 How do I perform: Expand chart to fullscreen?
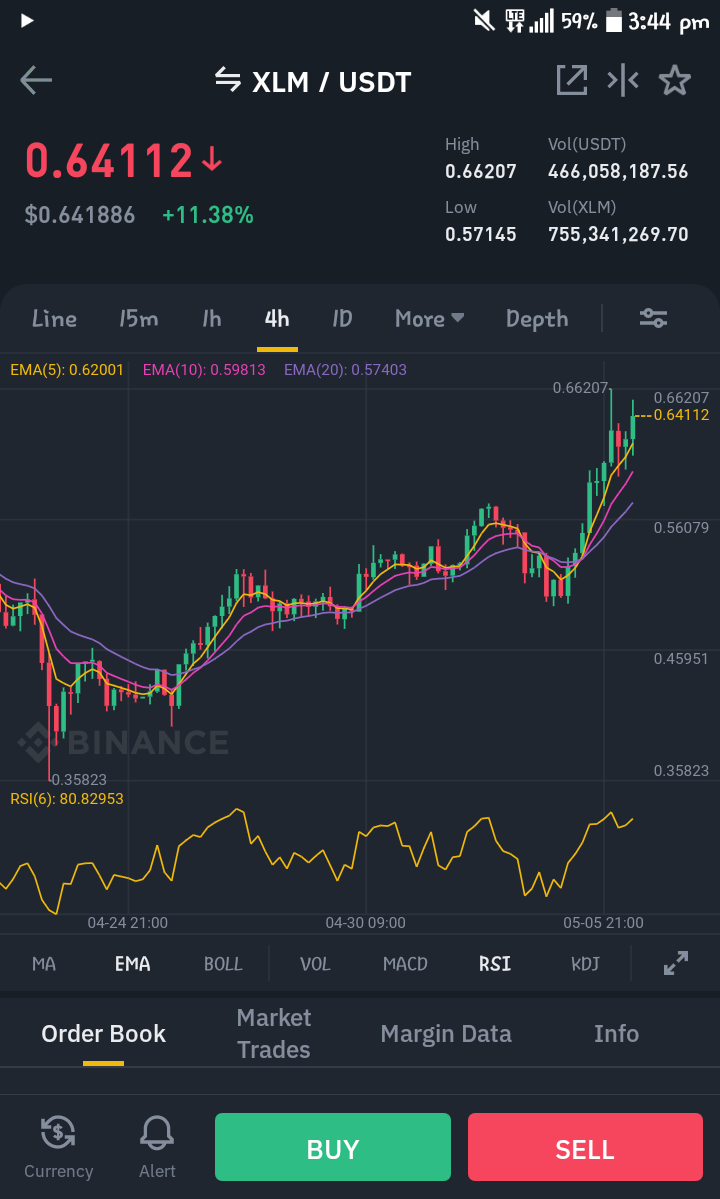point(676,963)
